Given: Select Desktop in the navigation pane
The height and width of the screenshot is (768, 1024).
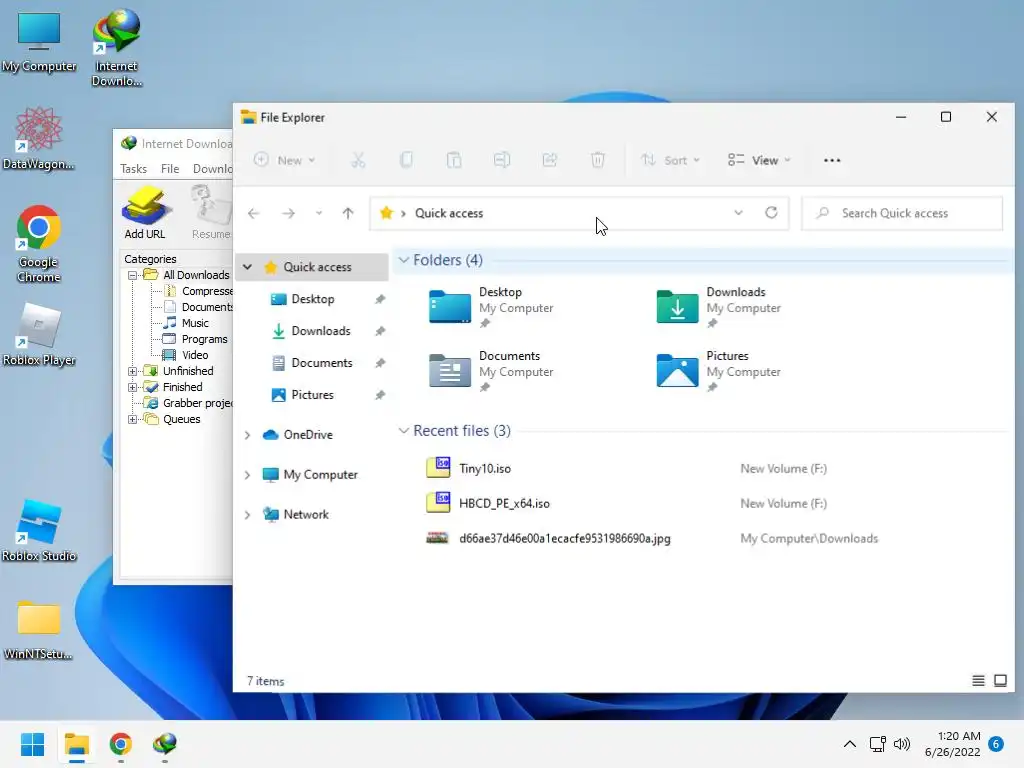Looking at the screenshot, I should tap(312, 299).
